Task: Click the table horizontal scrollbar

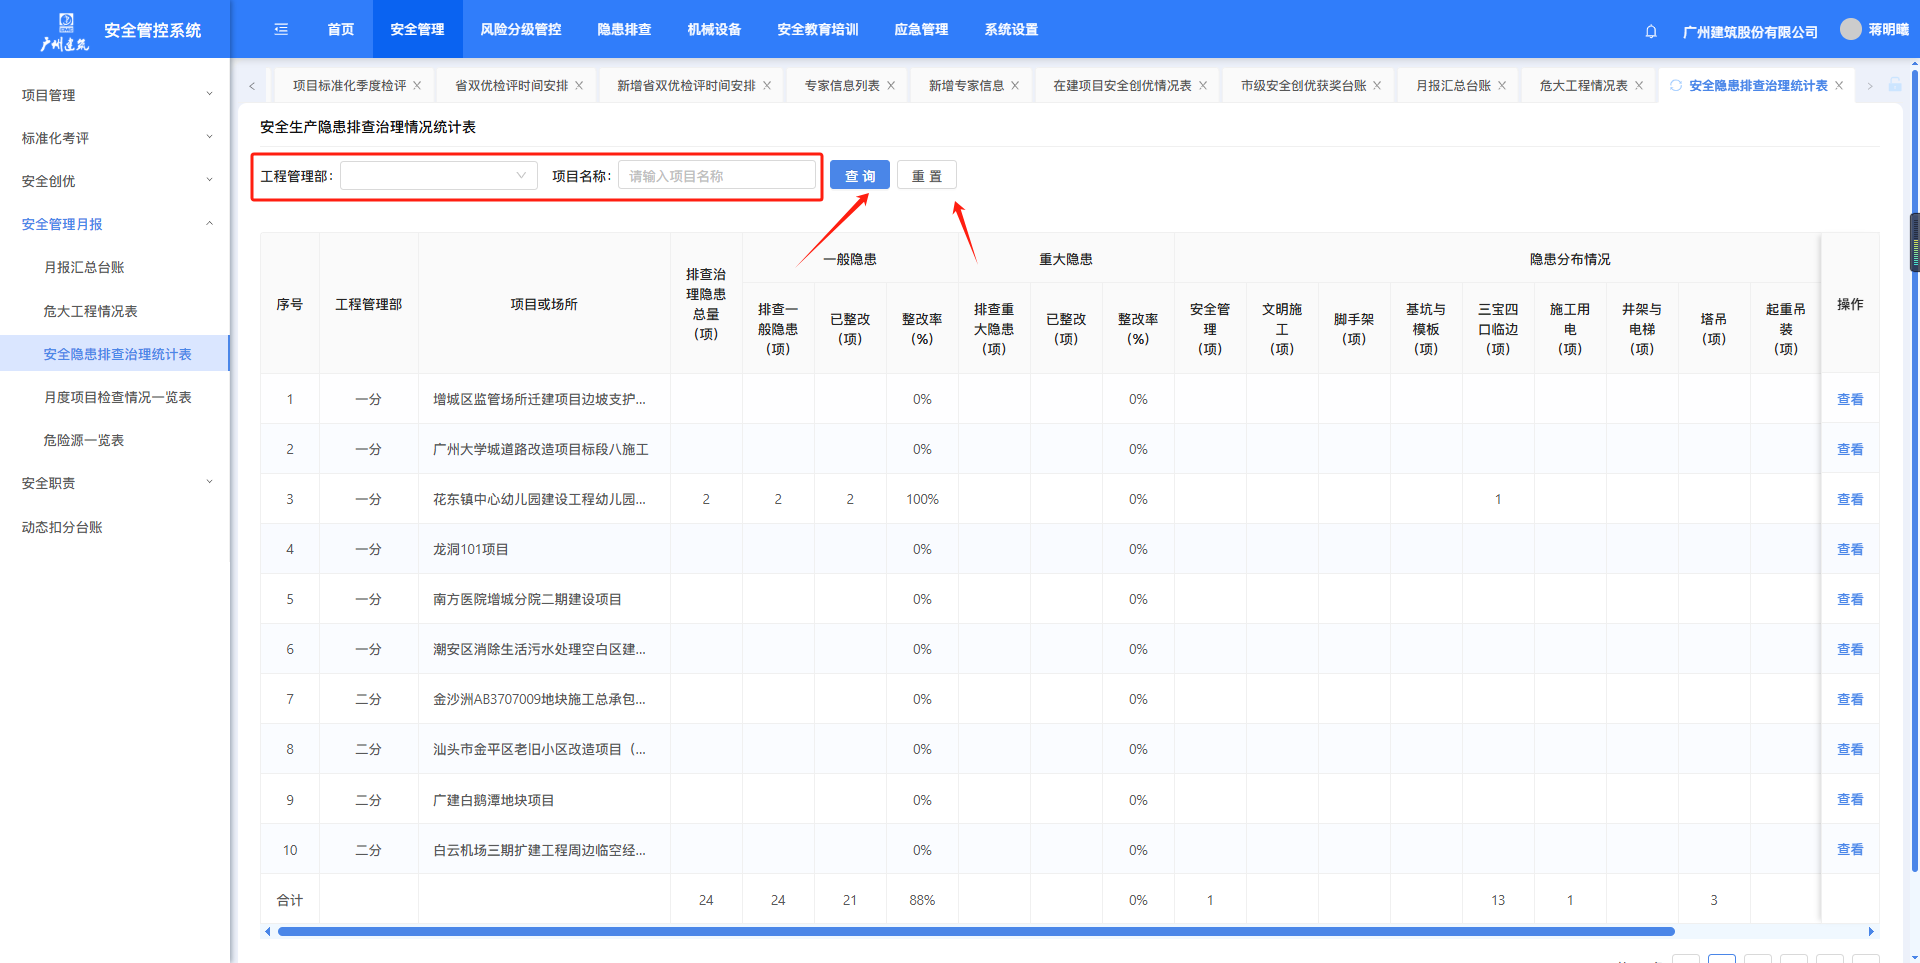Action: (975, 931)
